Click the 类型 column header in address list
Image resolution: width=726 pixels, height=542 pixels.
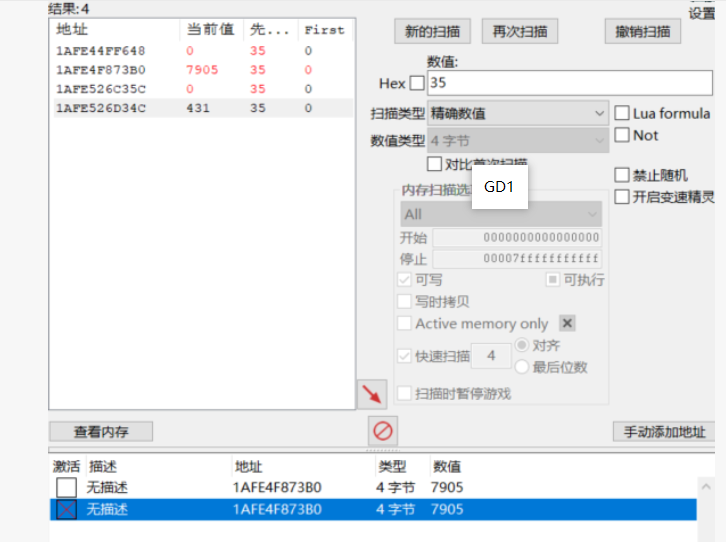point(392,466)
